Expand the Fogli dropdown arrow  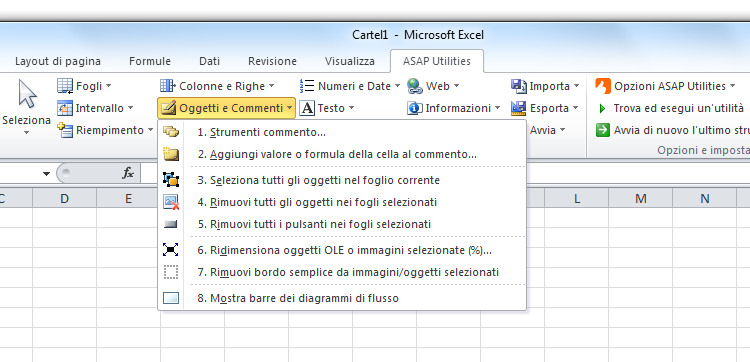[109, 86]
